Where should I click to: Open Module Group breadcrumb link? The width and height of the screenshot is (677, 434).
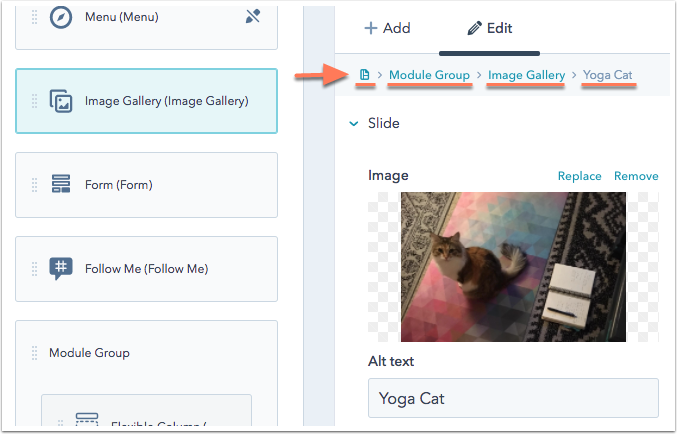click(x=429, y=75)
